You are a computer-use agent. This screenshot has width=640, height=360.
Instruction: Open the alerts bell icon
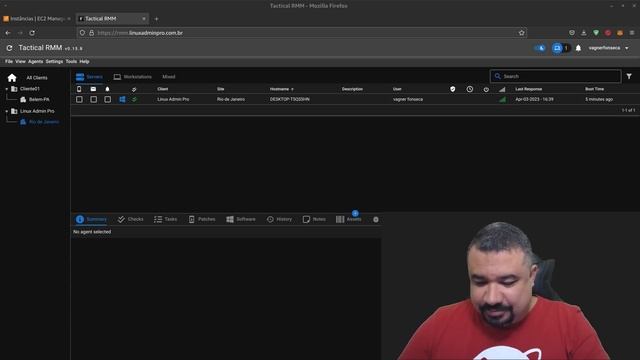(x=578, y=48)
